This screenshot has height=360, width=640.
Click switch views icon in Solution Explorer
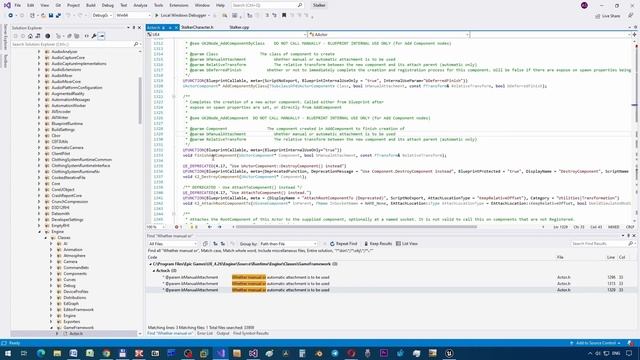pyautogui.click(x=38, y=36)
